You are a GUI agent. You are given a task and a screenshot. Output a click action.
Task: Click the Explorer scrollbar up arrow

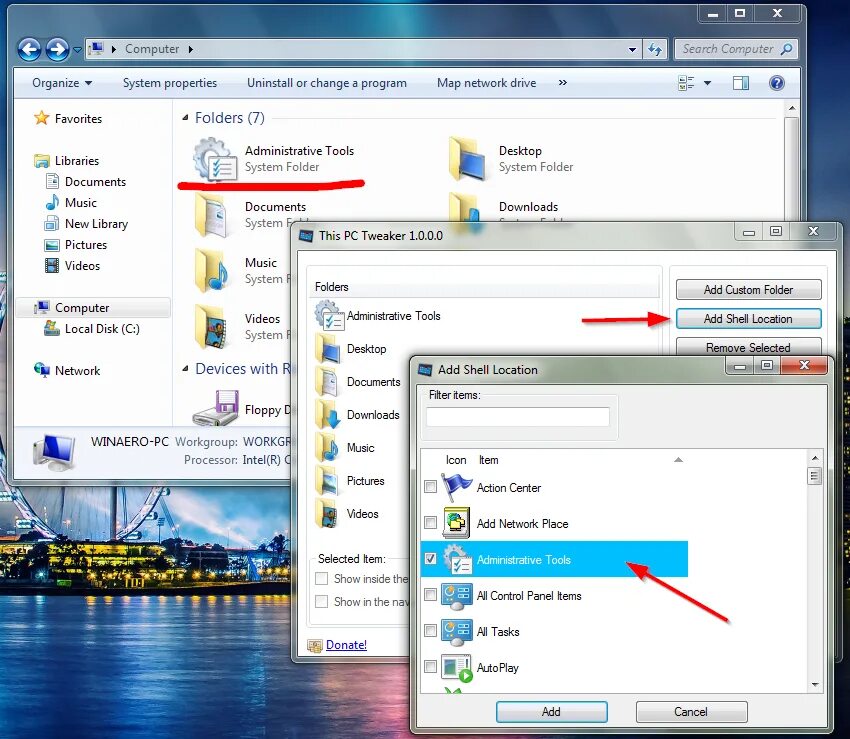[x=792, y=108]
